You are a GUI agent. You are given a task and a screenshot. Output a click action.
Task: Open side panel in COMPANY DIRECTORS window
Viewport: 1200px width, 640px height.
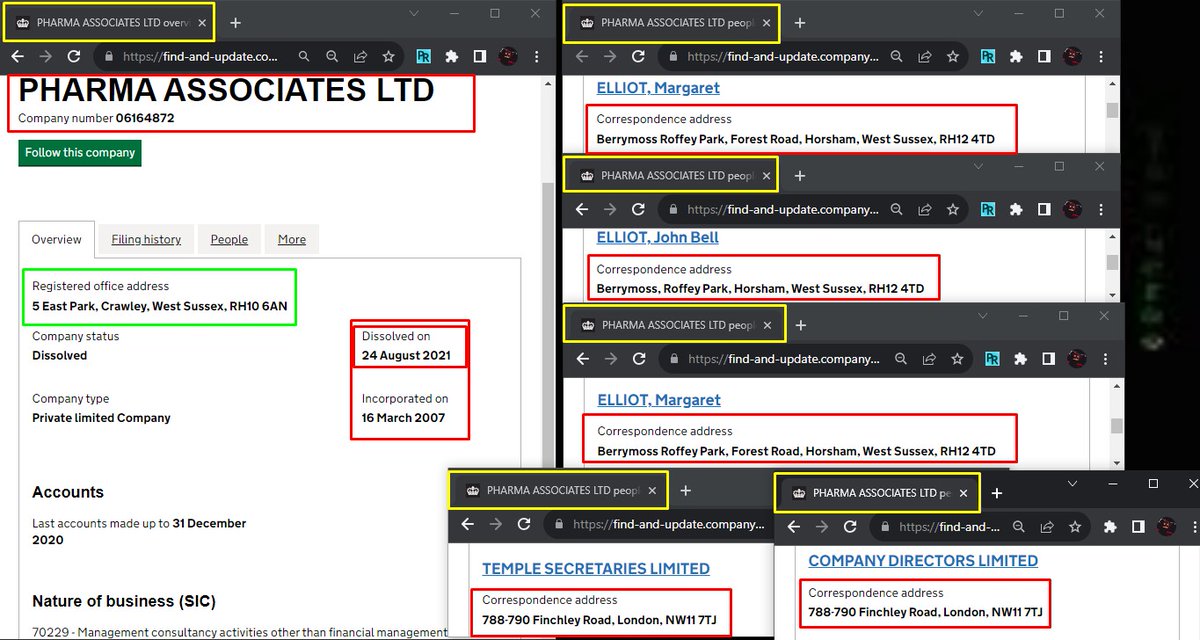pos(1138,526)
